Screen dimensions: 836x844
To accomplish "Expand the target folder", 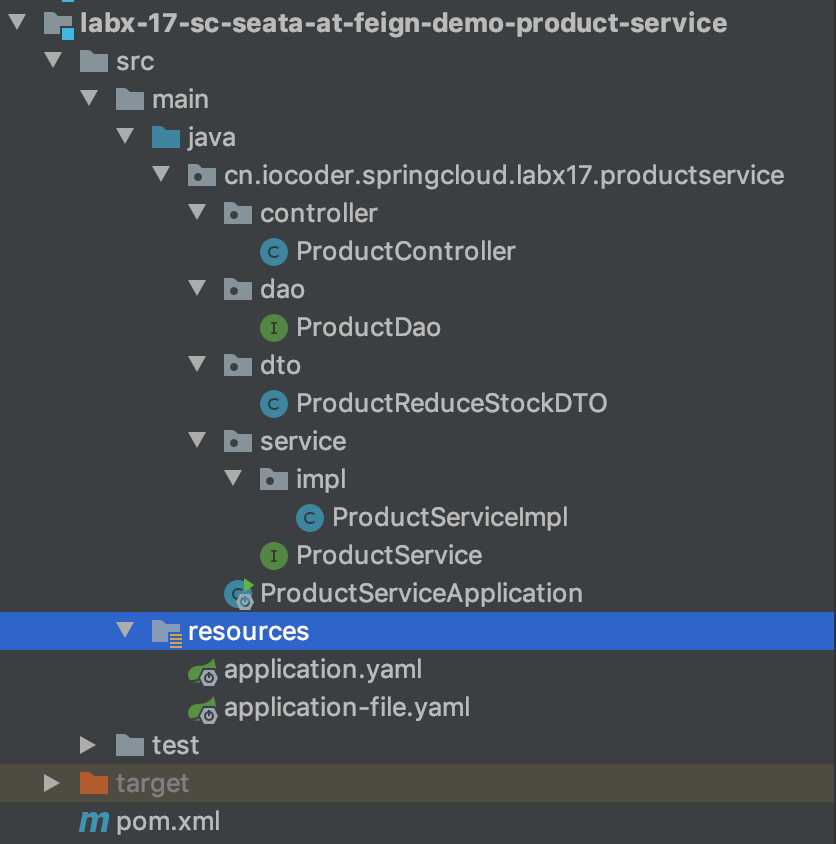I will point(52,783).
